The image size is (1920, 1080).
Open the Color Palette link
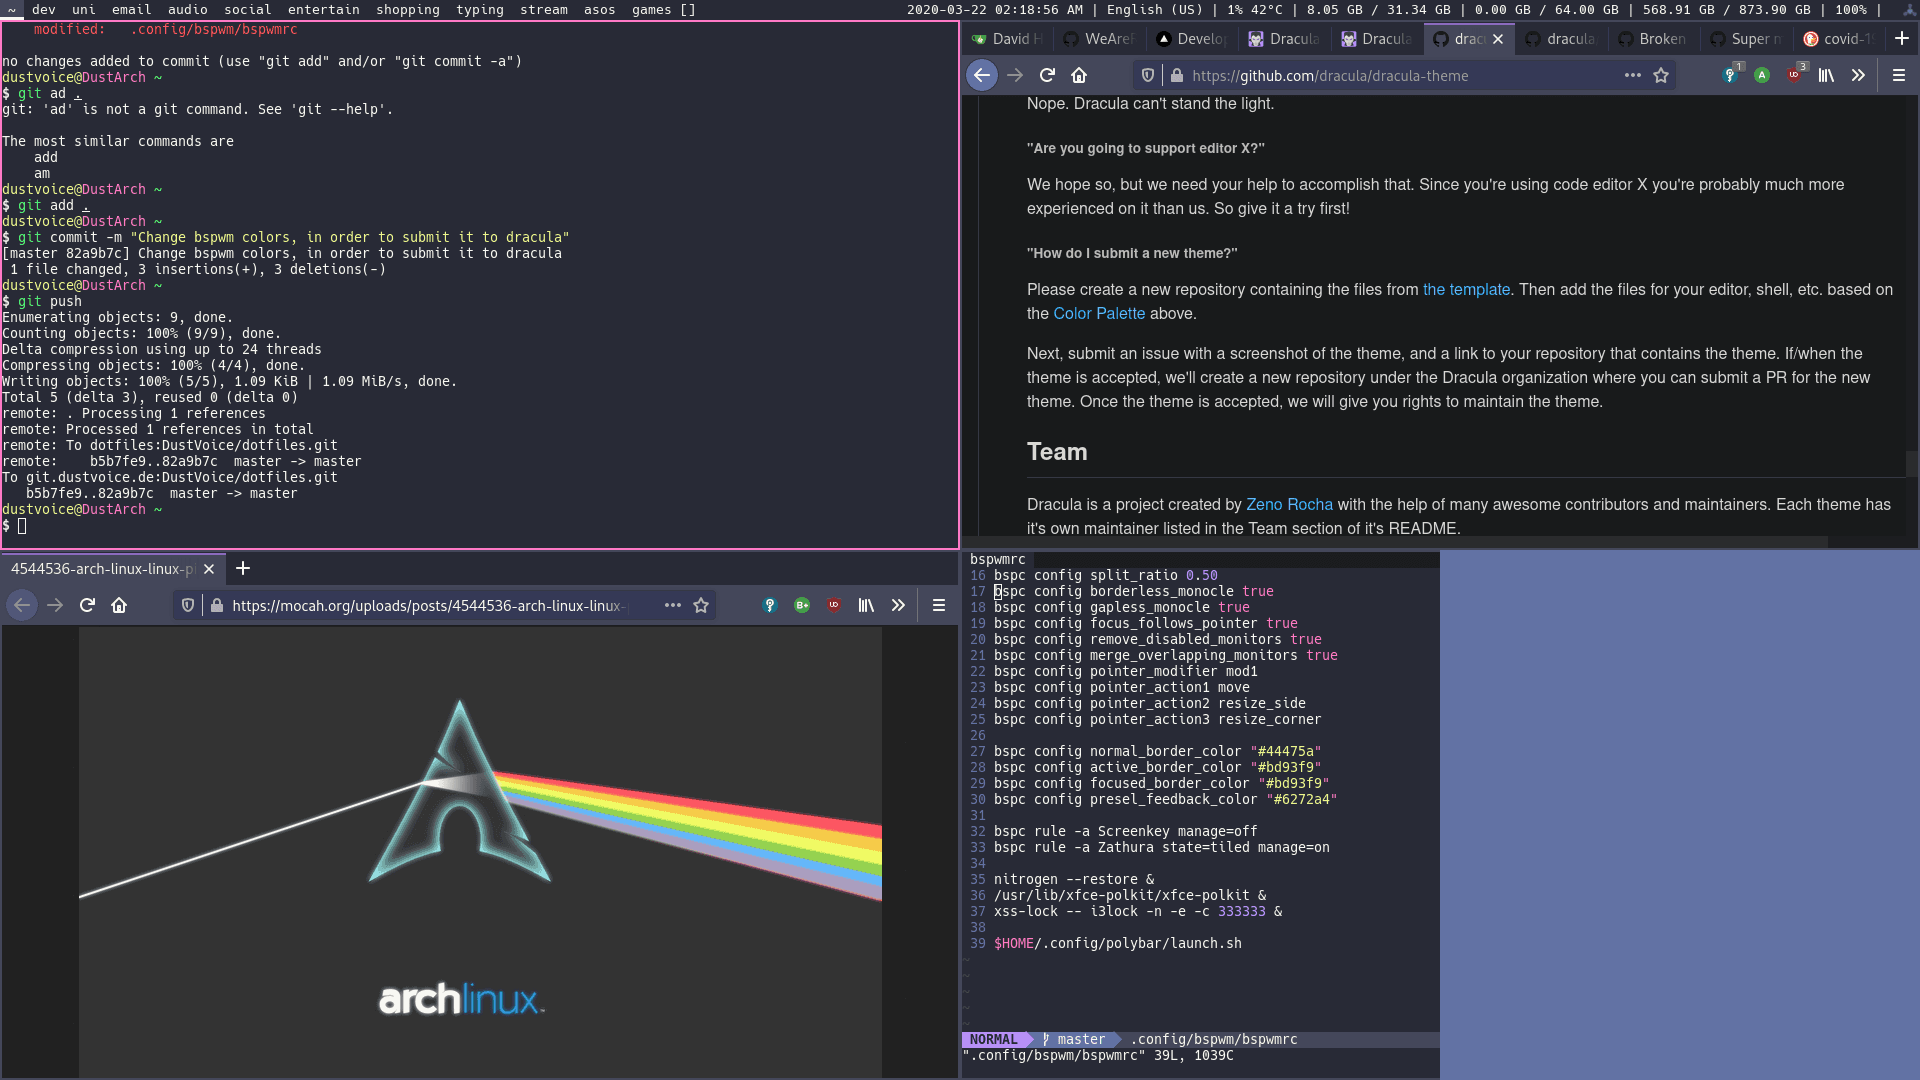[x=1099, y=313]
